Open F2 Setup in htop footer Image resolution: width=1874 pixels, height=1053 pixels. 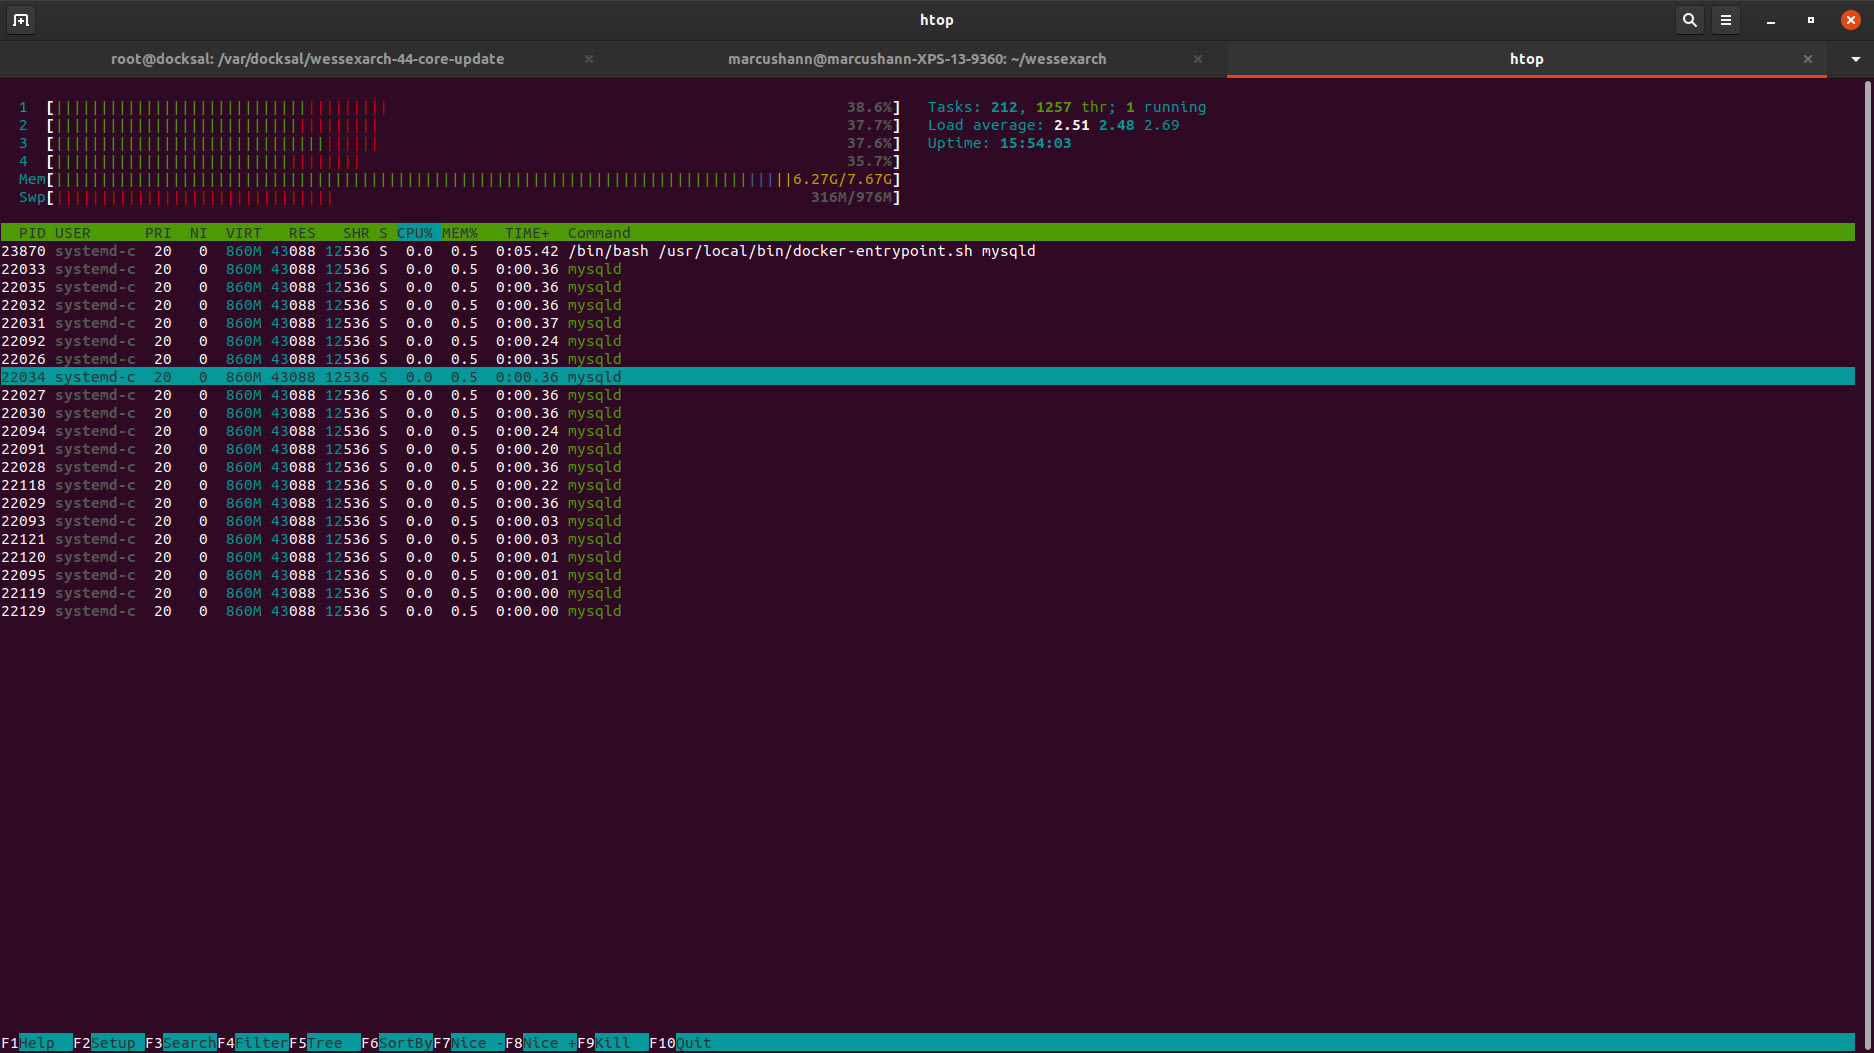pyautogui.click(x=112, y=1043)
